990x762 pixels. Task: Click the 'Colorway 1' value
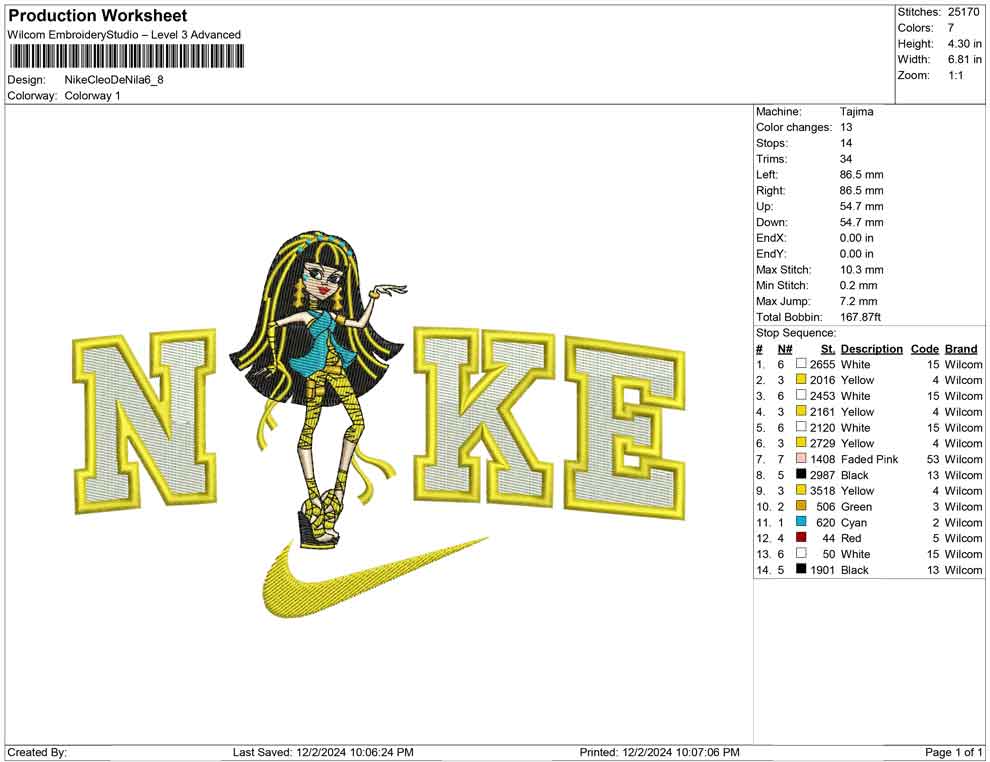[x=92, y=96]
